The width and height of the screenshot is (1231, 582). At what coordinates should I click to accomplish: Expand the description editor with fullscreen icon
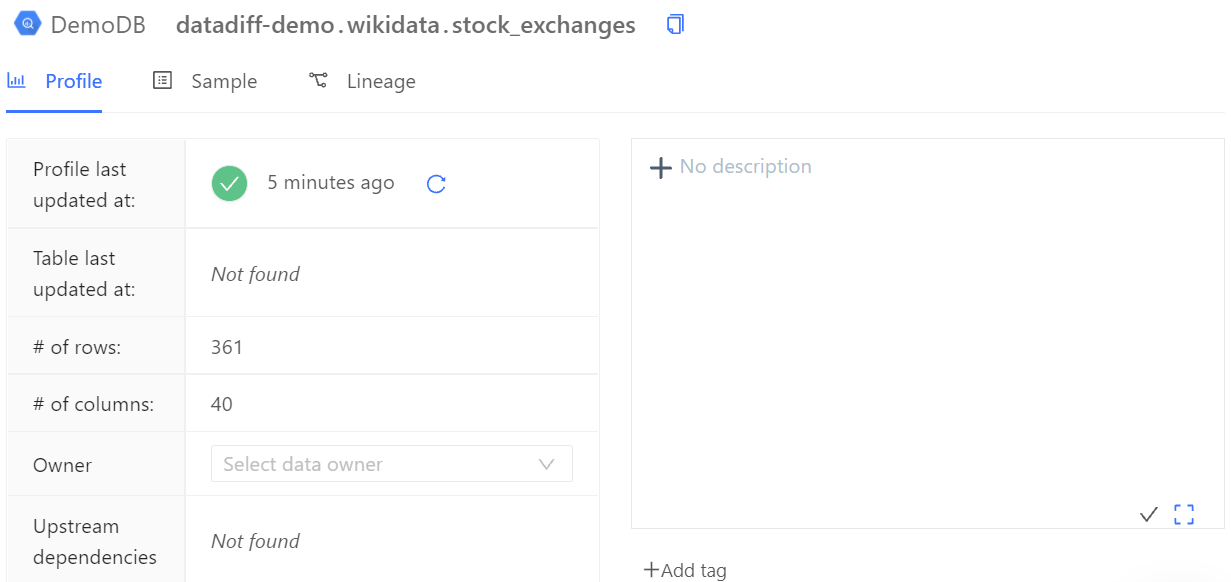tap(1184, 514)
